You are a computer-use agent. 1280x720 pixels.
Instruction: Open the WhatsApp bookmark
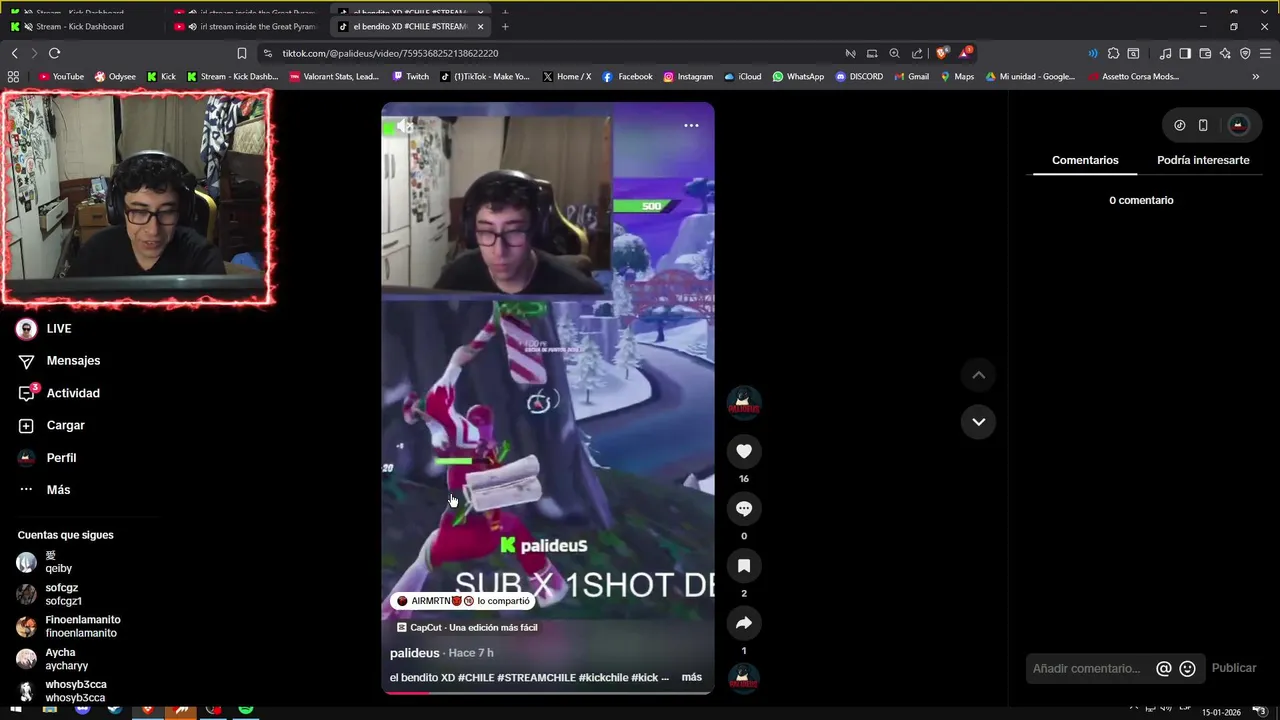[798, 76]
